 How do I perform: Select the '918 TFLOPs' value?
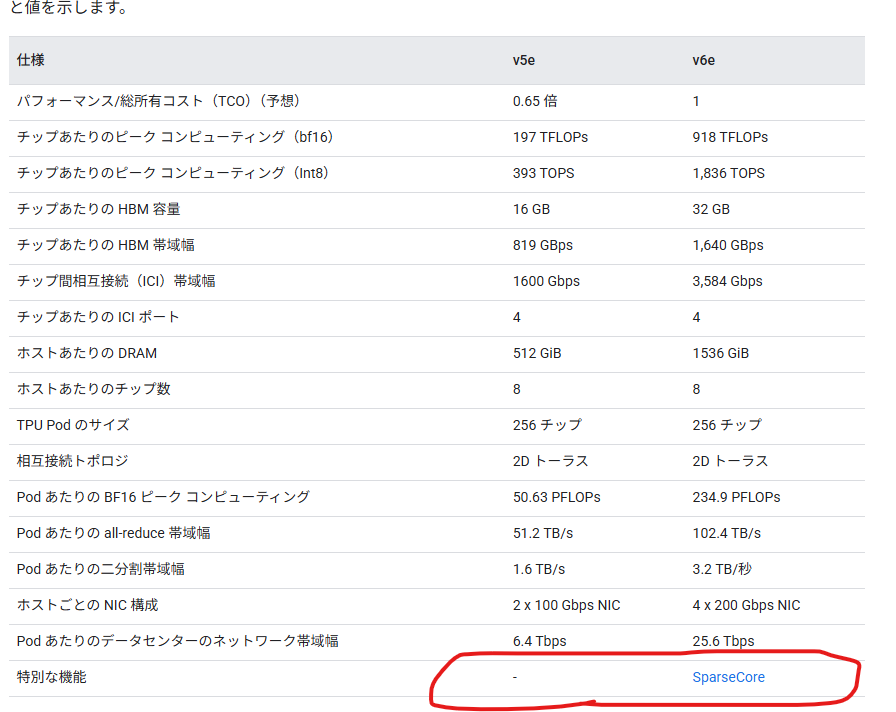730,137
